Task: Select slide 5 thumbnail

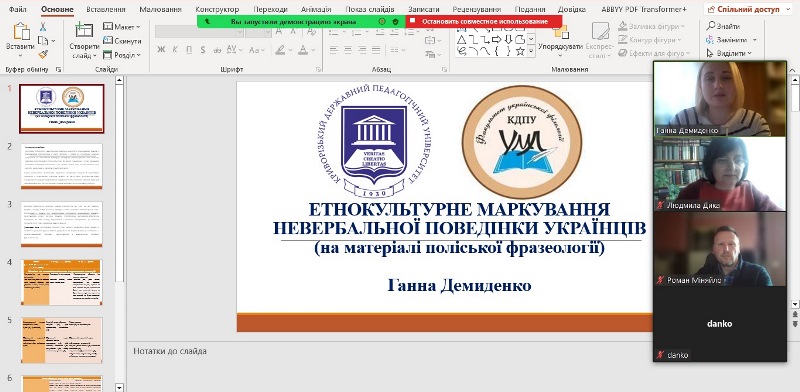Action: coord(62,340)
